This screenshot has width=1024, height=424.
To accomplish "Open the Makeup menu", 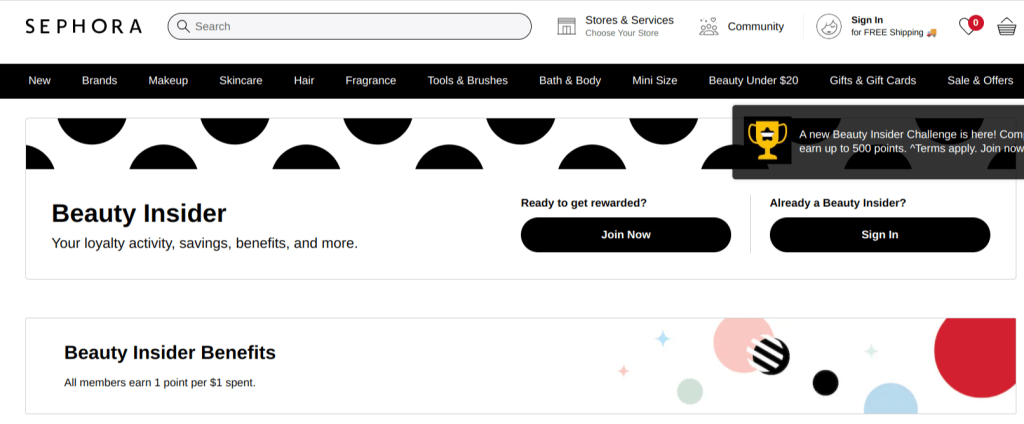I will [168, 80].
